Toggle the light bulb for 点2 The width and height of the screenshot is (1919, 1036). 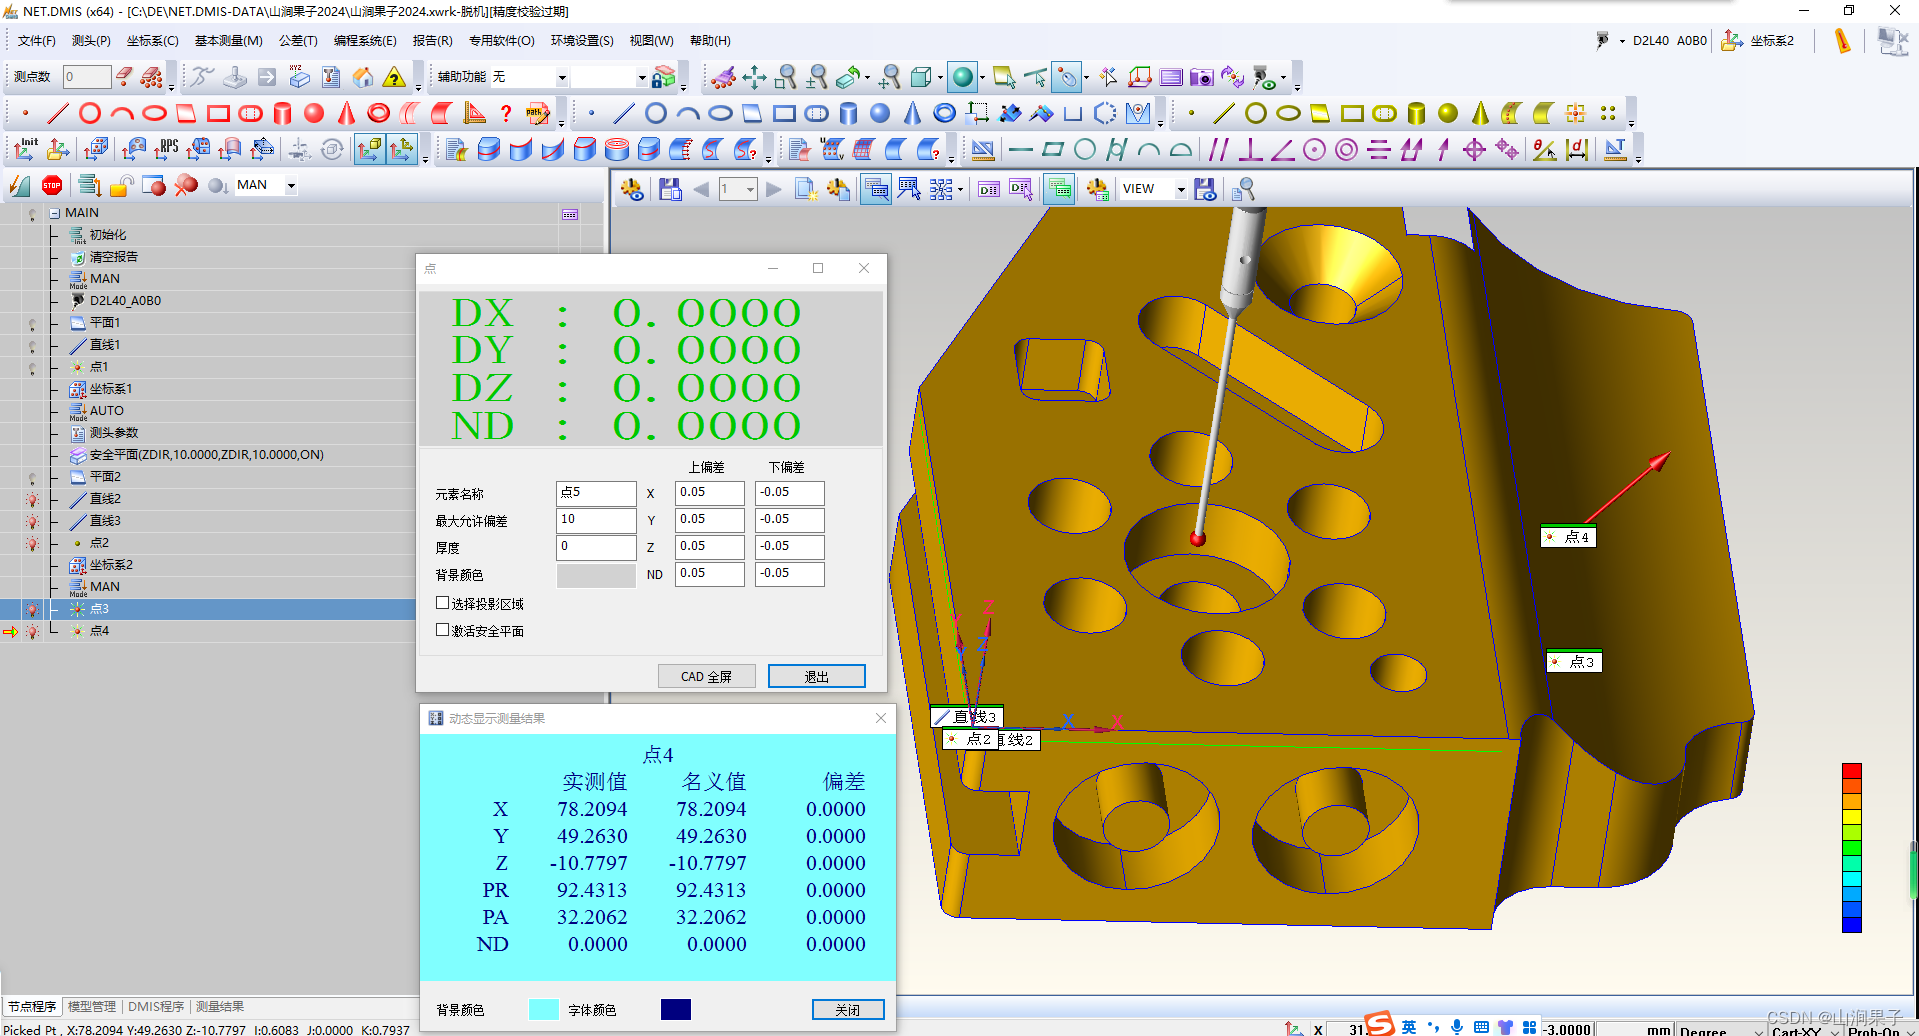pos(32,543)
